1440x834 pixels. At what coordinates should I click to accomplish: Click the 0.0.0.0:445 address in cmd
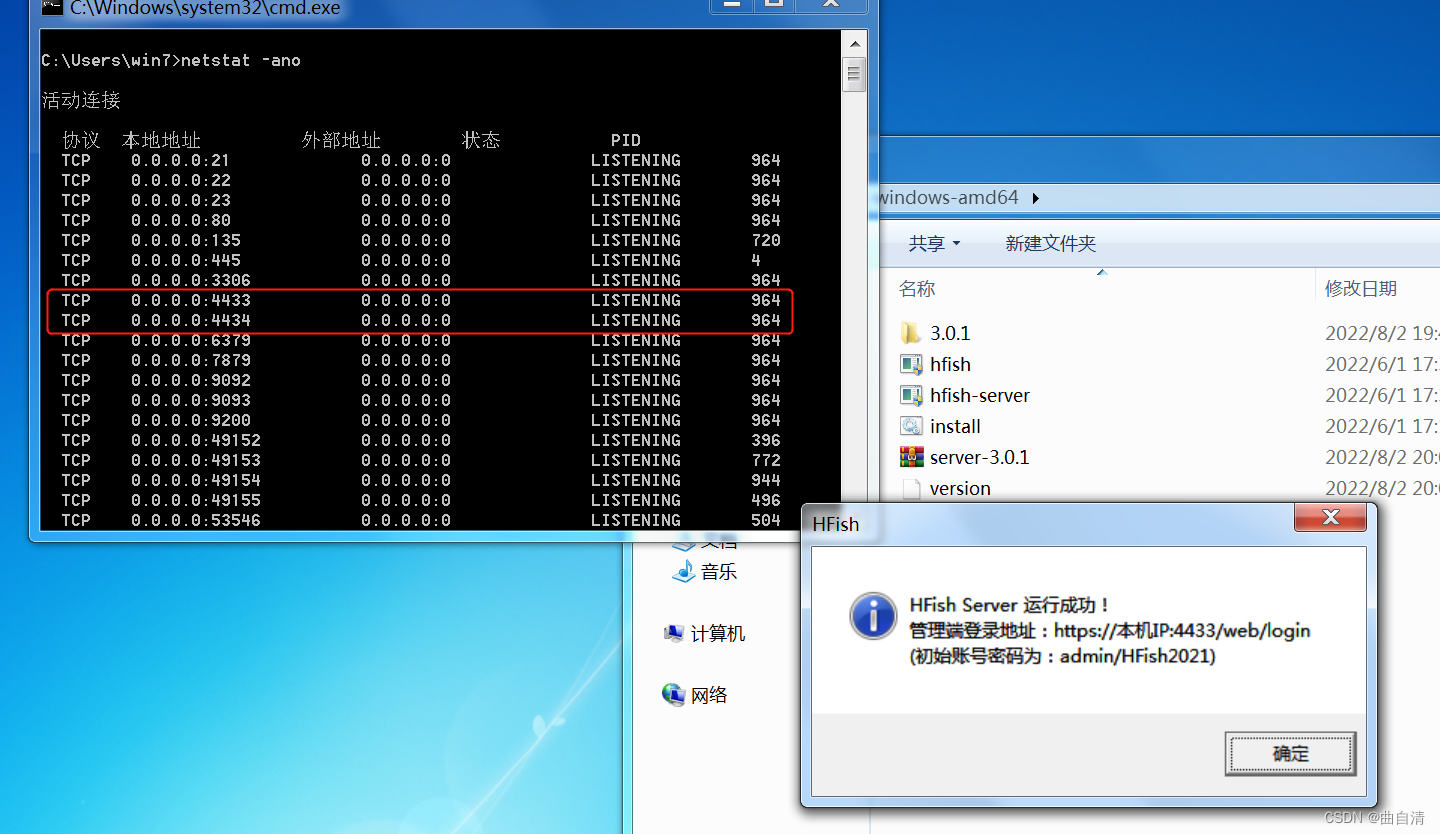[186, 260]
